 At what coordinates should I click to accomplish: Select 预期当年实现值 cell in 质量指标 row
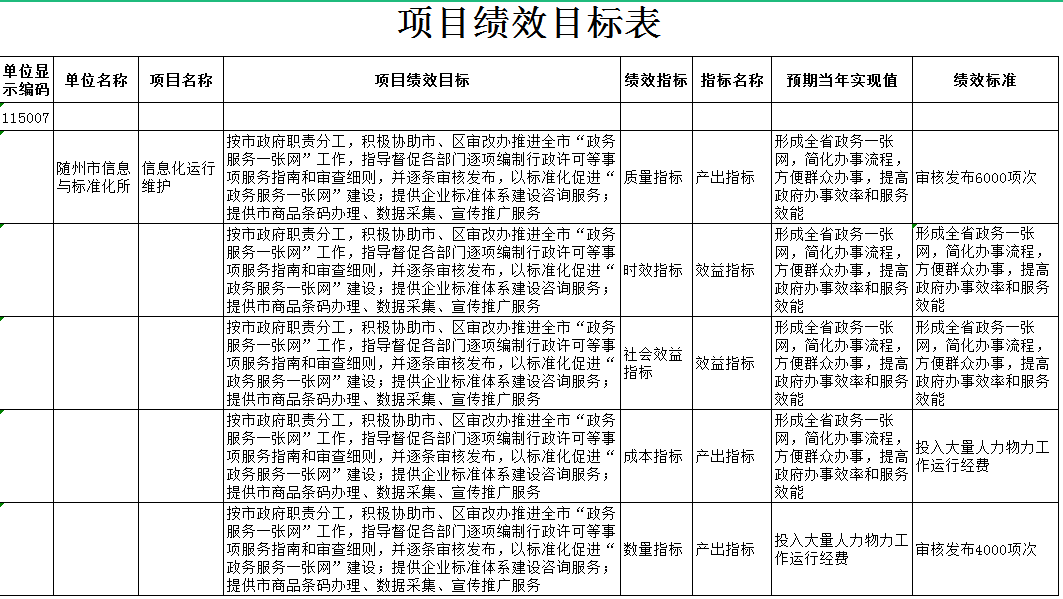tap(842, 177)
